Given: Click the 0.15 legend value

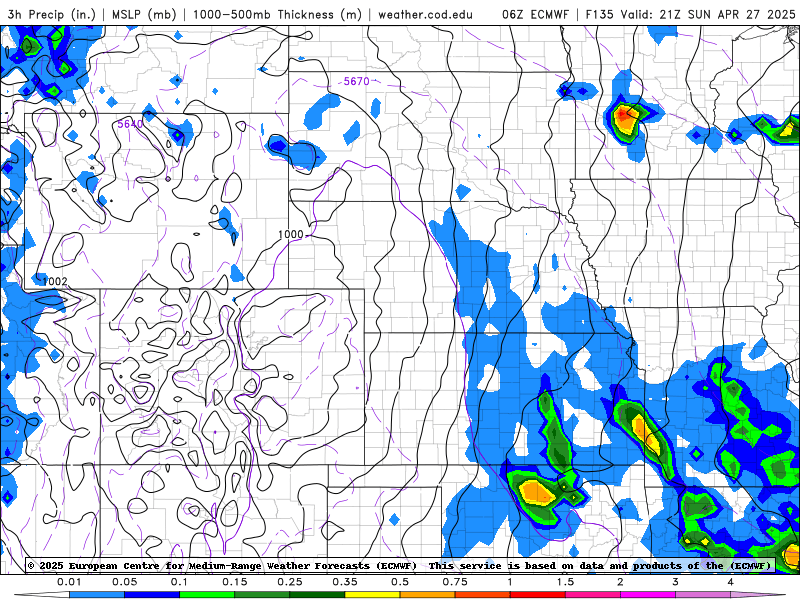Looking at the screenshot, I should pos(235,582).
